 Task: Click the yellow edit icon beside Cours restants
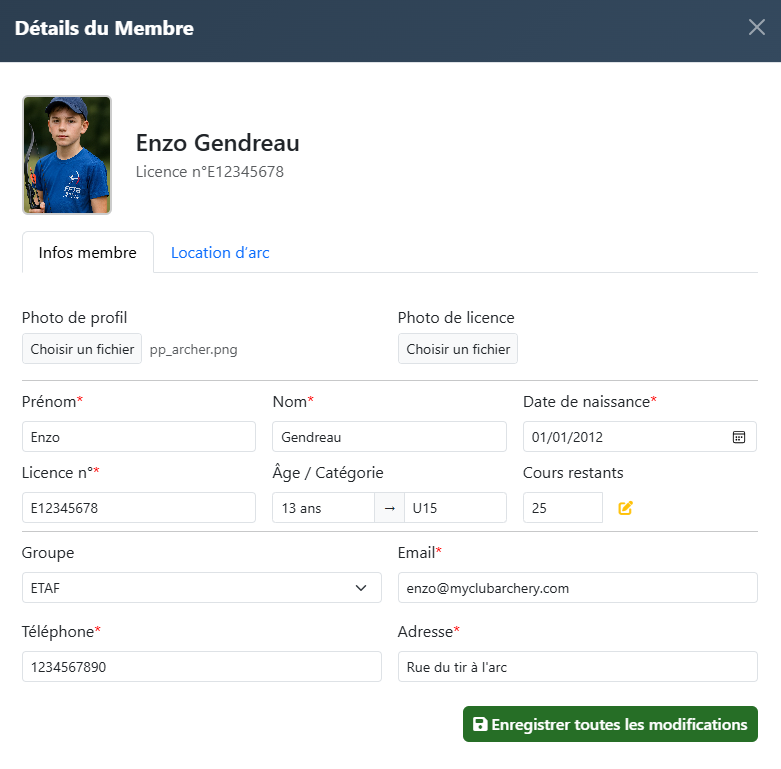click(626, 508)
